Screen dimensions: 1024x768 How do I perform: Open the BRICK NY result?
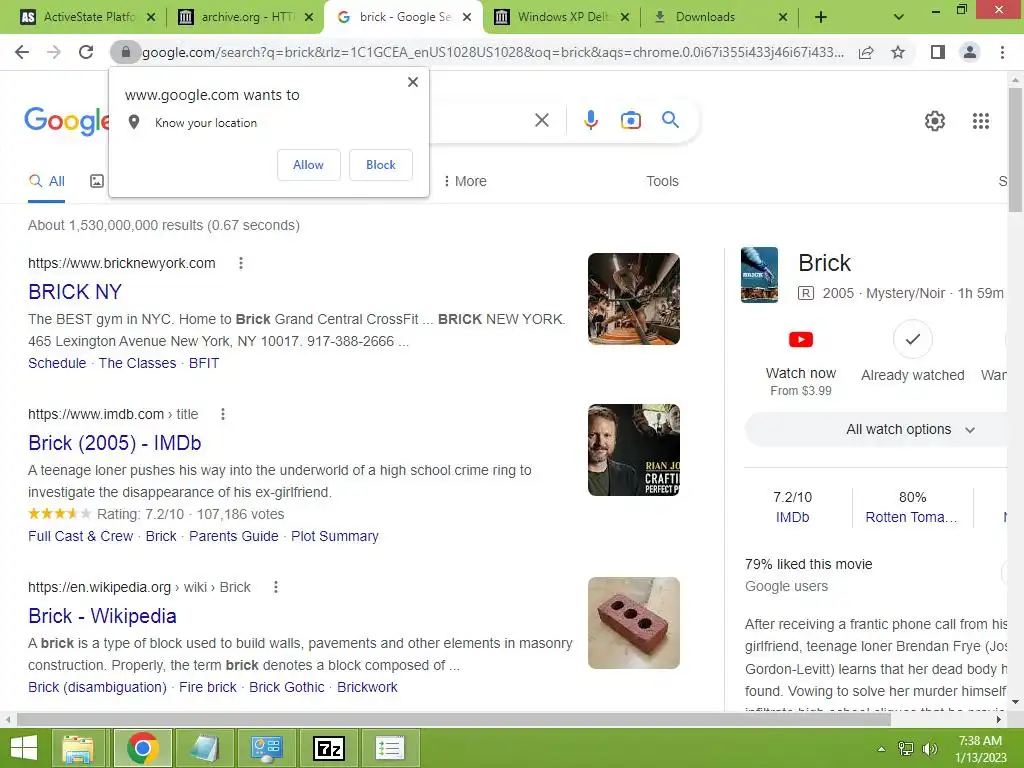pyautogui.click(x=75, y=291)
